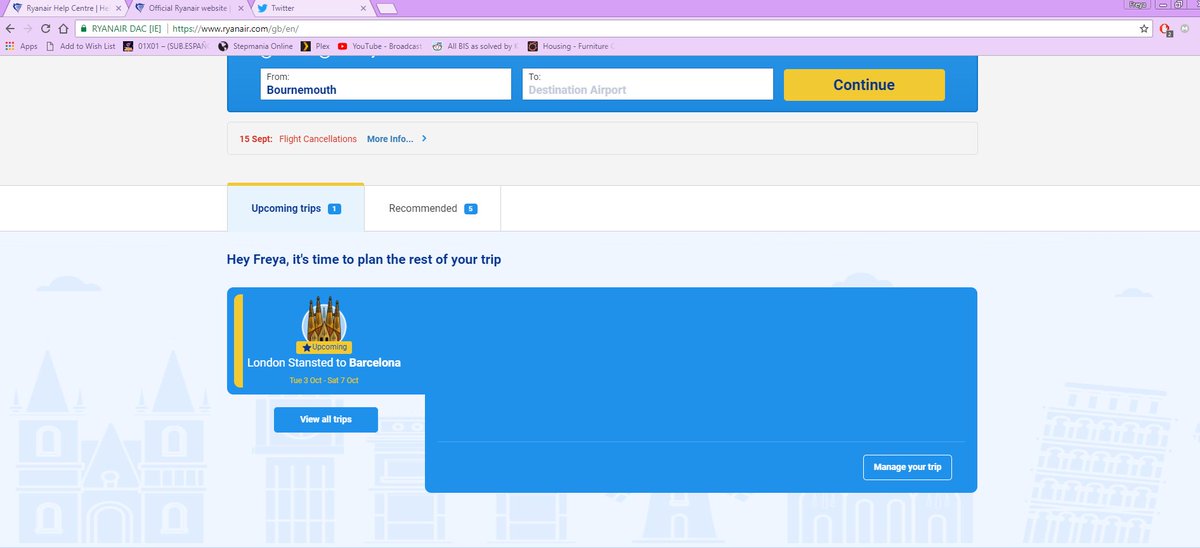Open the Add to Wish List bookmark
Screen dimensions: 1200x548
click(x=81, y=46)
